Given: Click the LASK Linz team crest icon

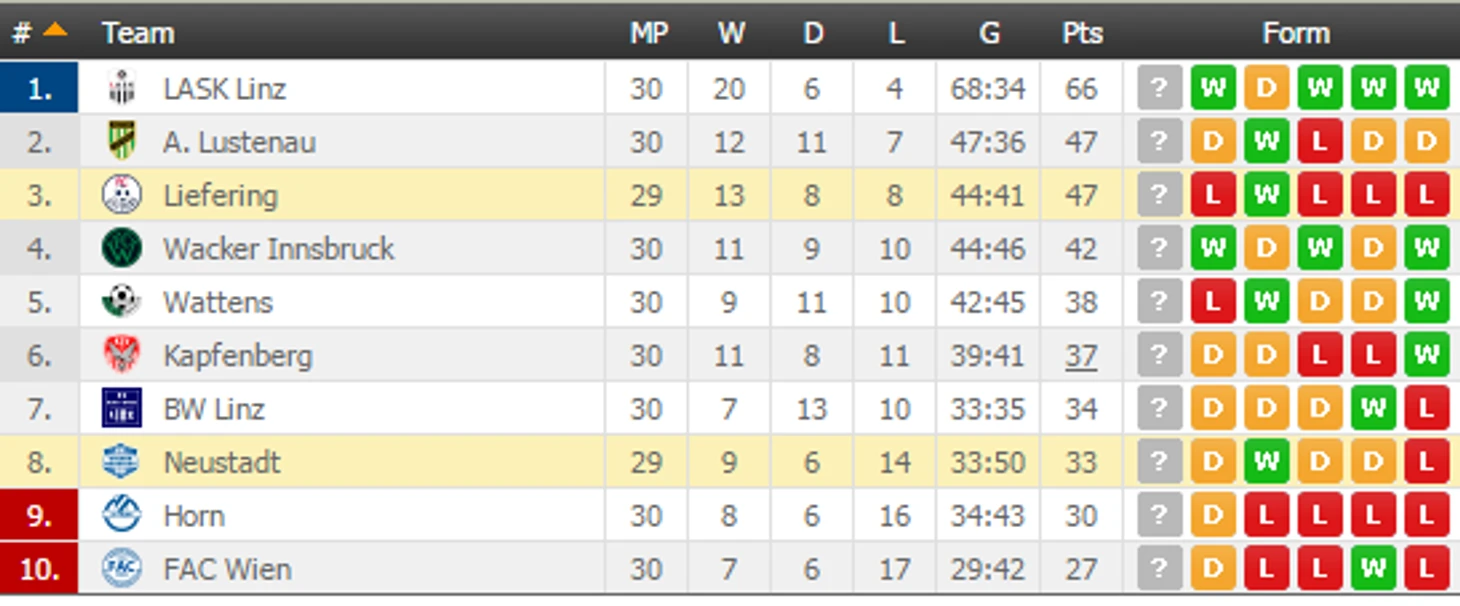Looking at the screenshot, I should pyautogui.click(x=122, y=88).
